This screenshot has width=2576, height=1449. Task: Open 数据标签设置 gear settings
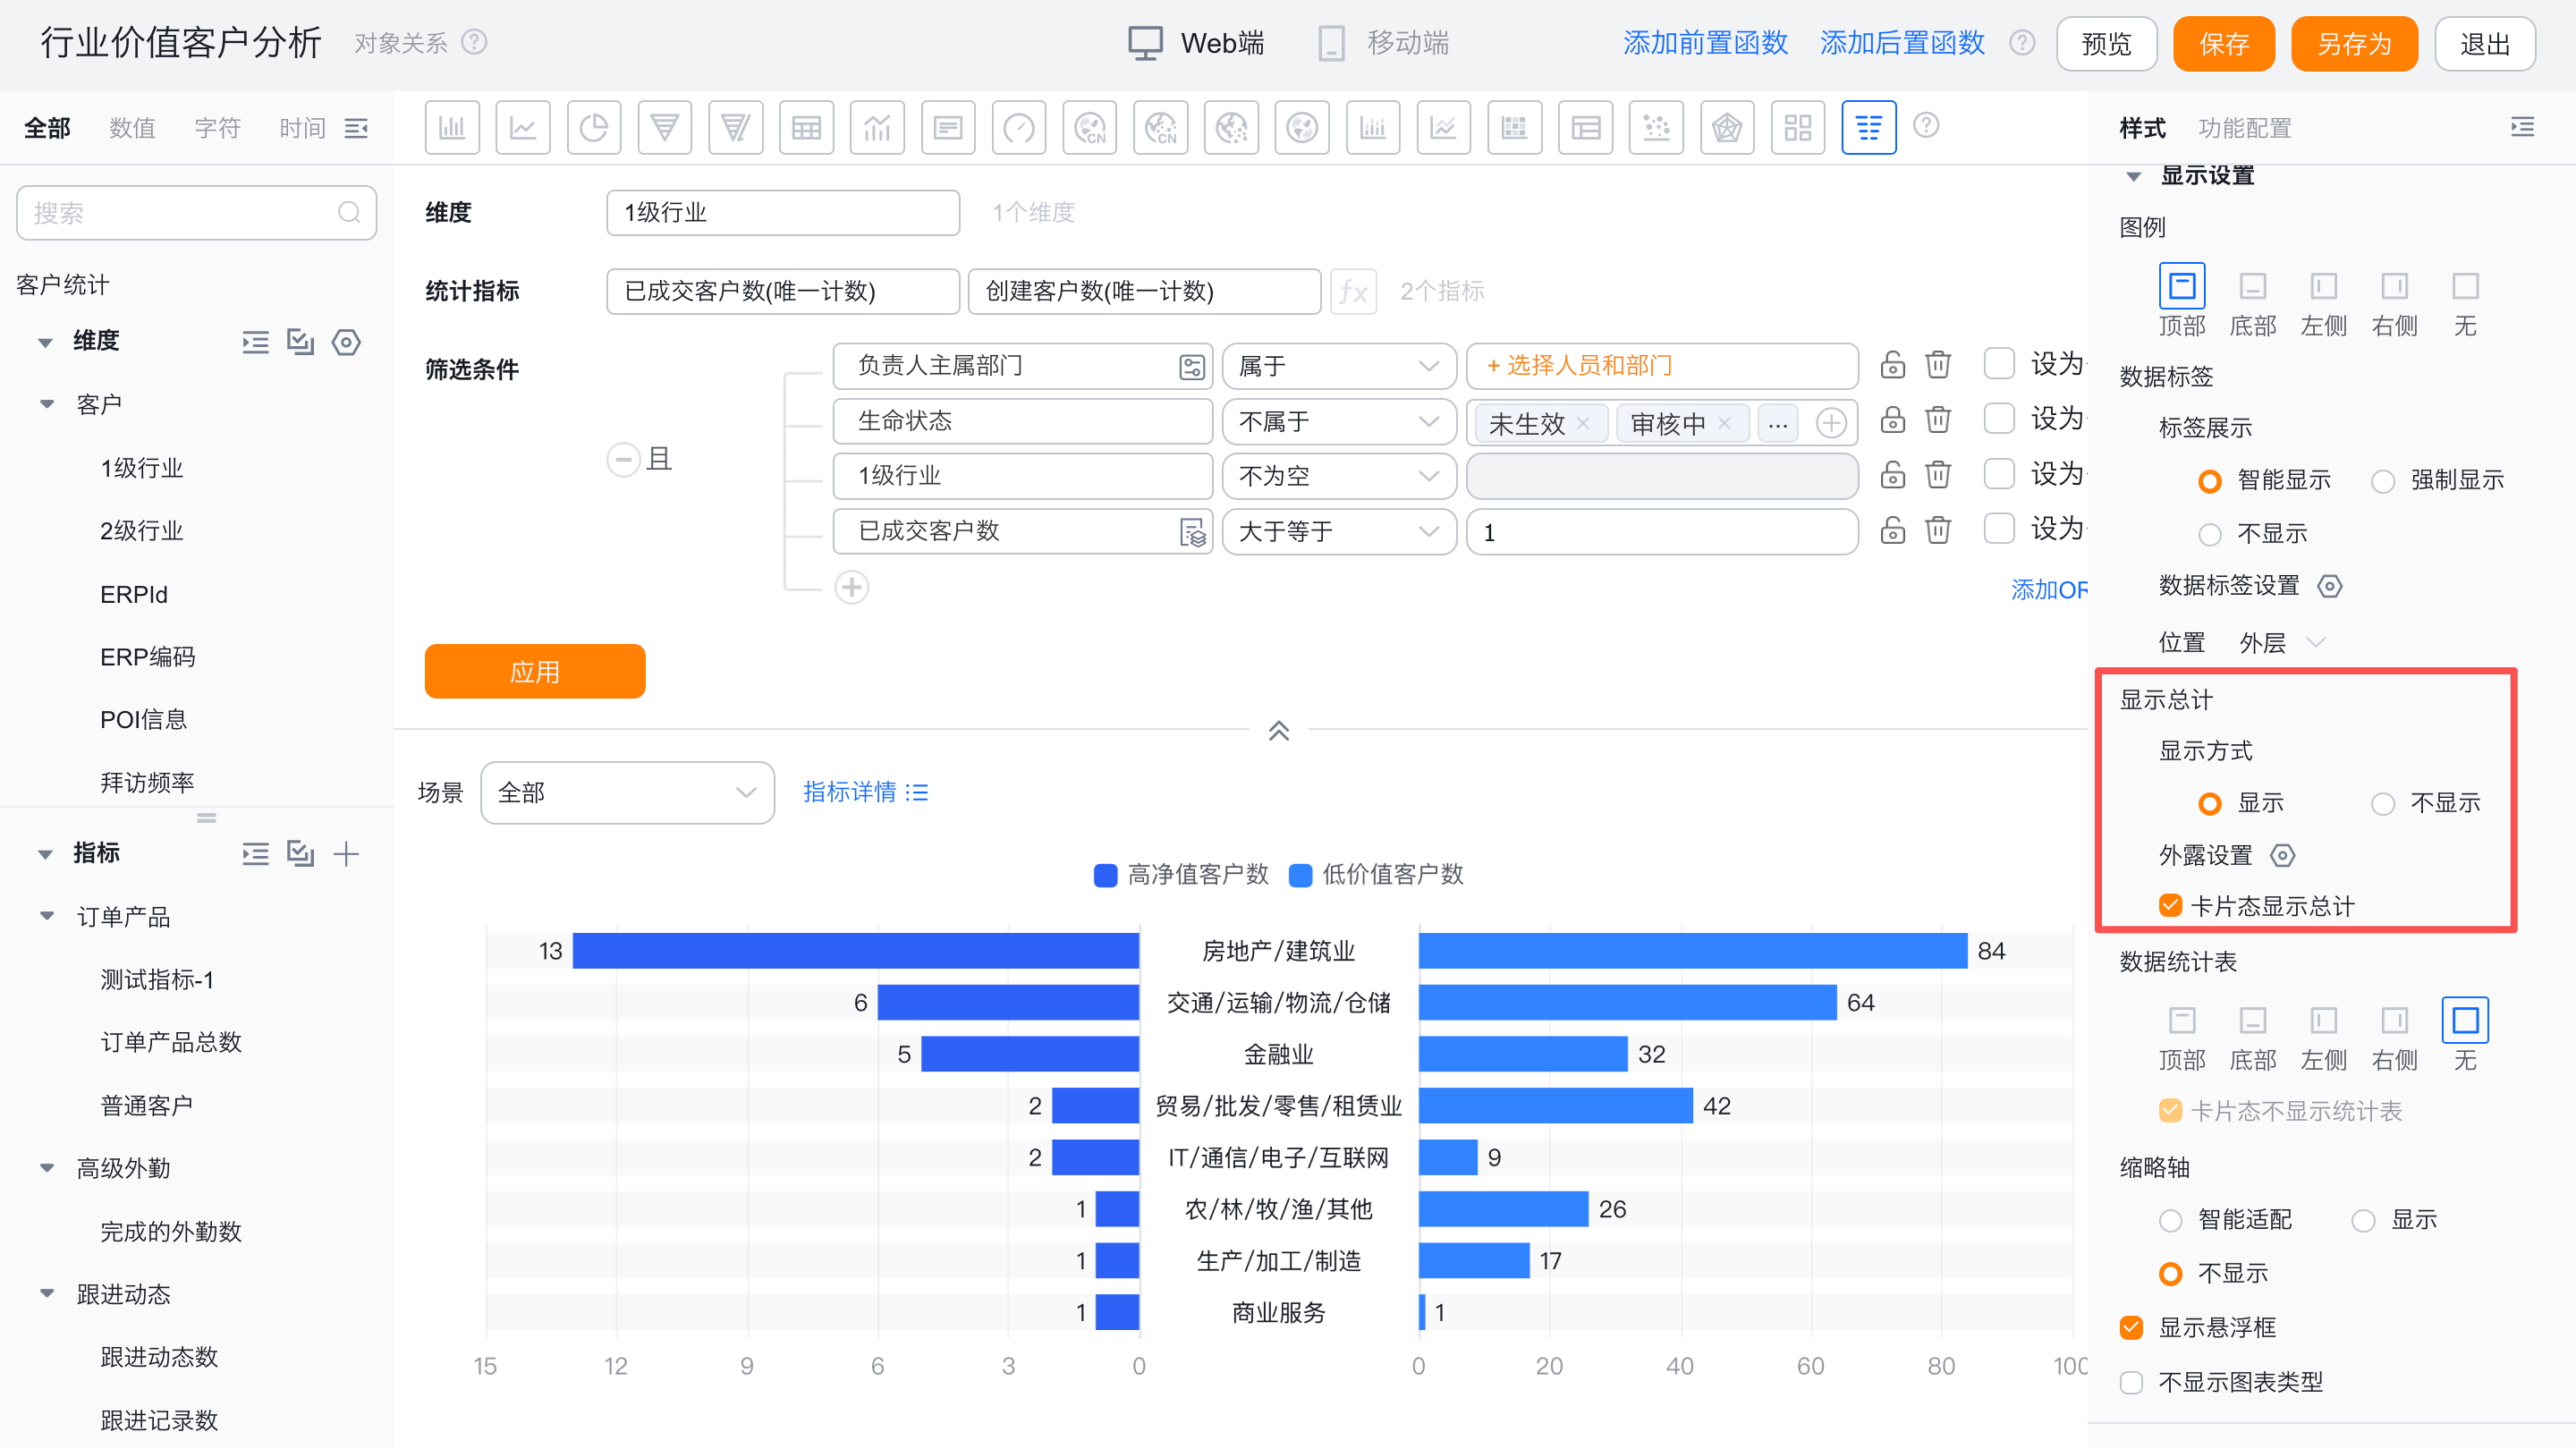[x=2330, y=586]
